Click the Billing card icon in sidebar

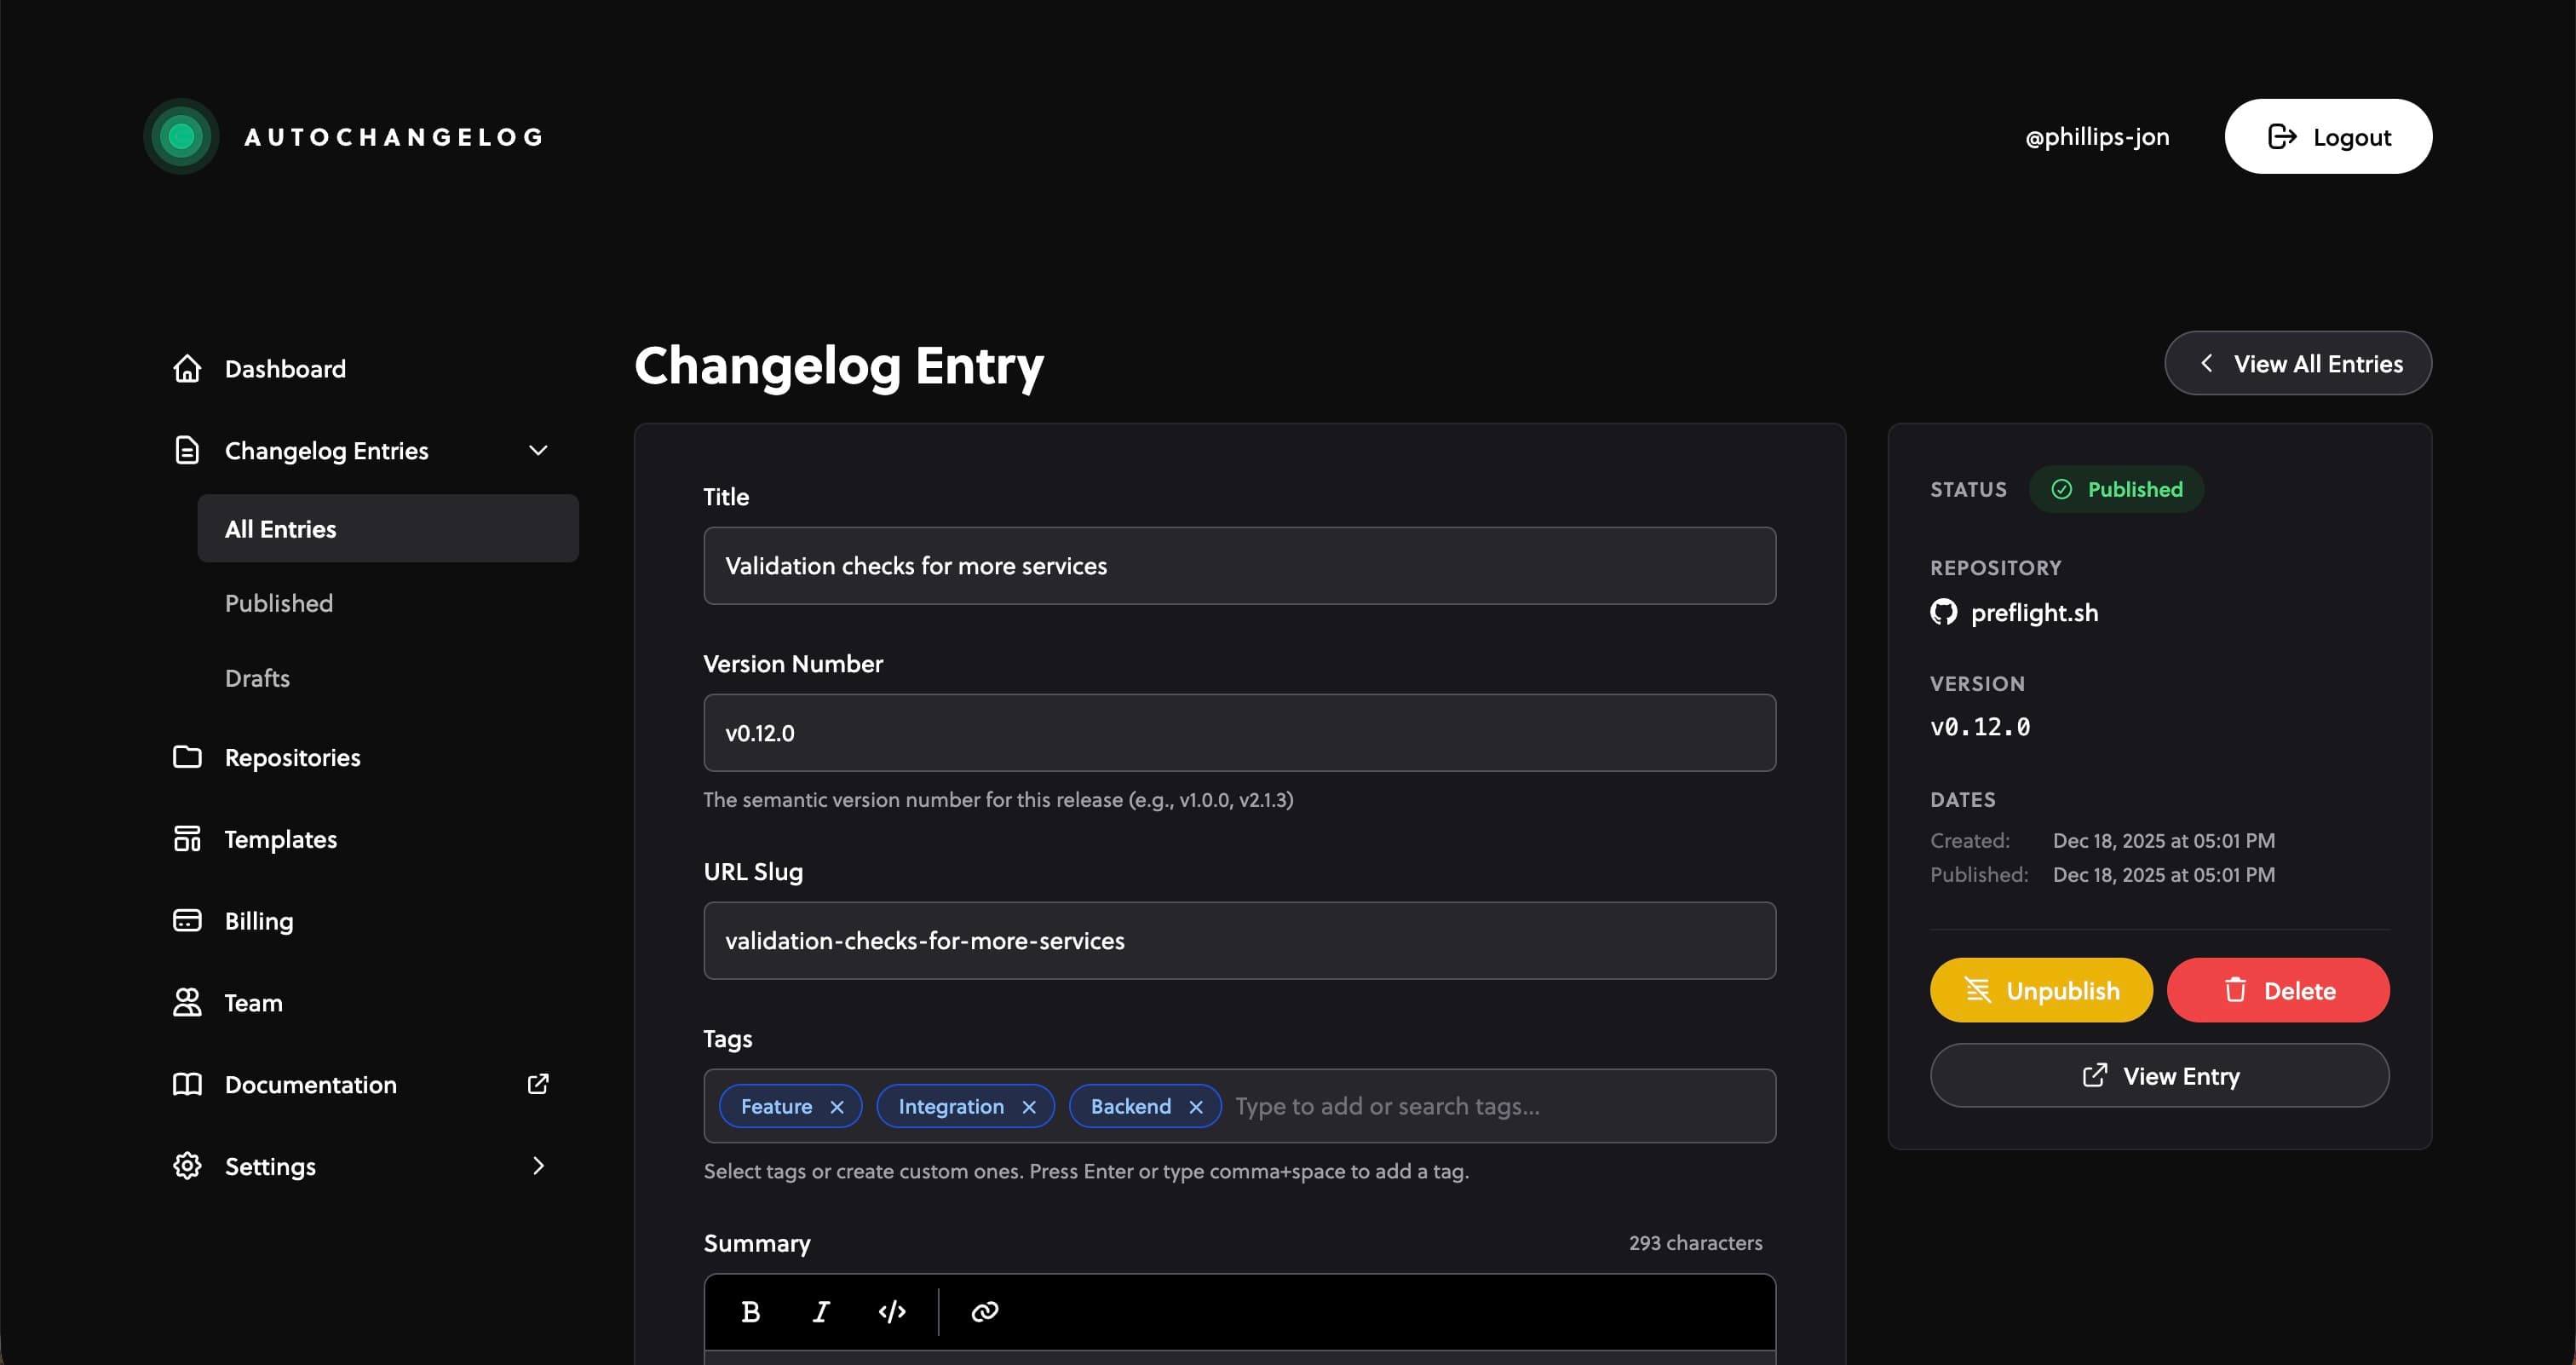186,919
